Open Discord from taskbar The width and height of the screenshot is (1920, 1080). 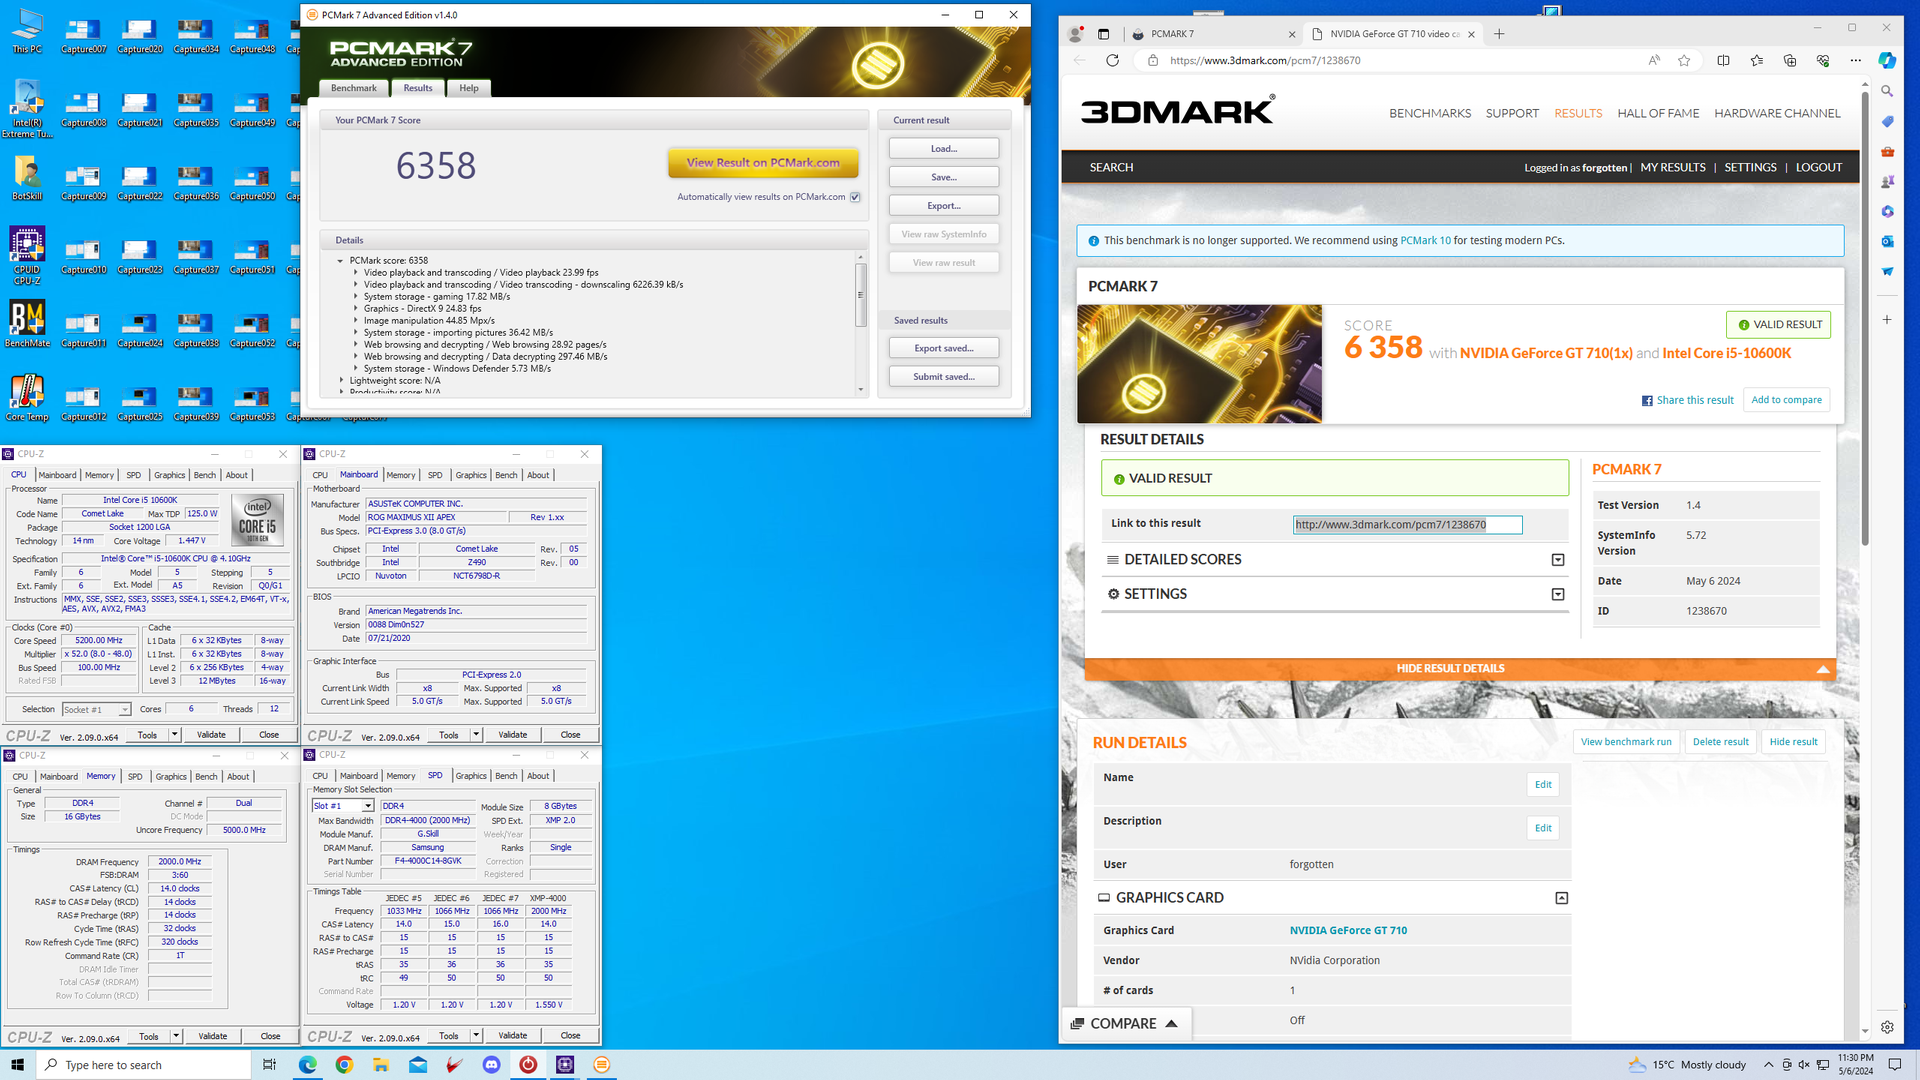point(491,1065)
